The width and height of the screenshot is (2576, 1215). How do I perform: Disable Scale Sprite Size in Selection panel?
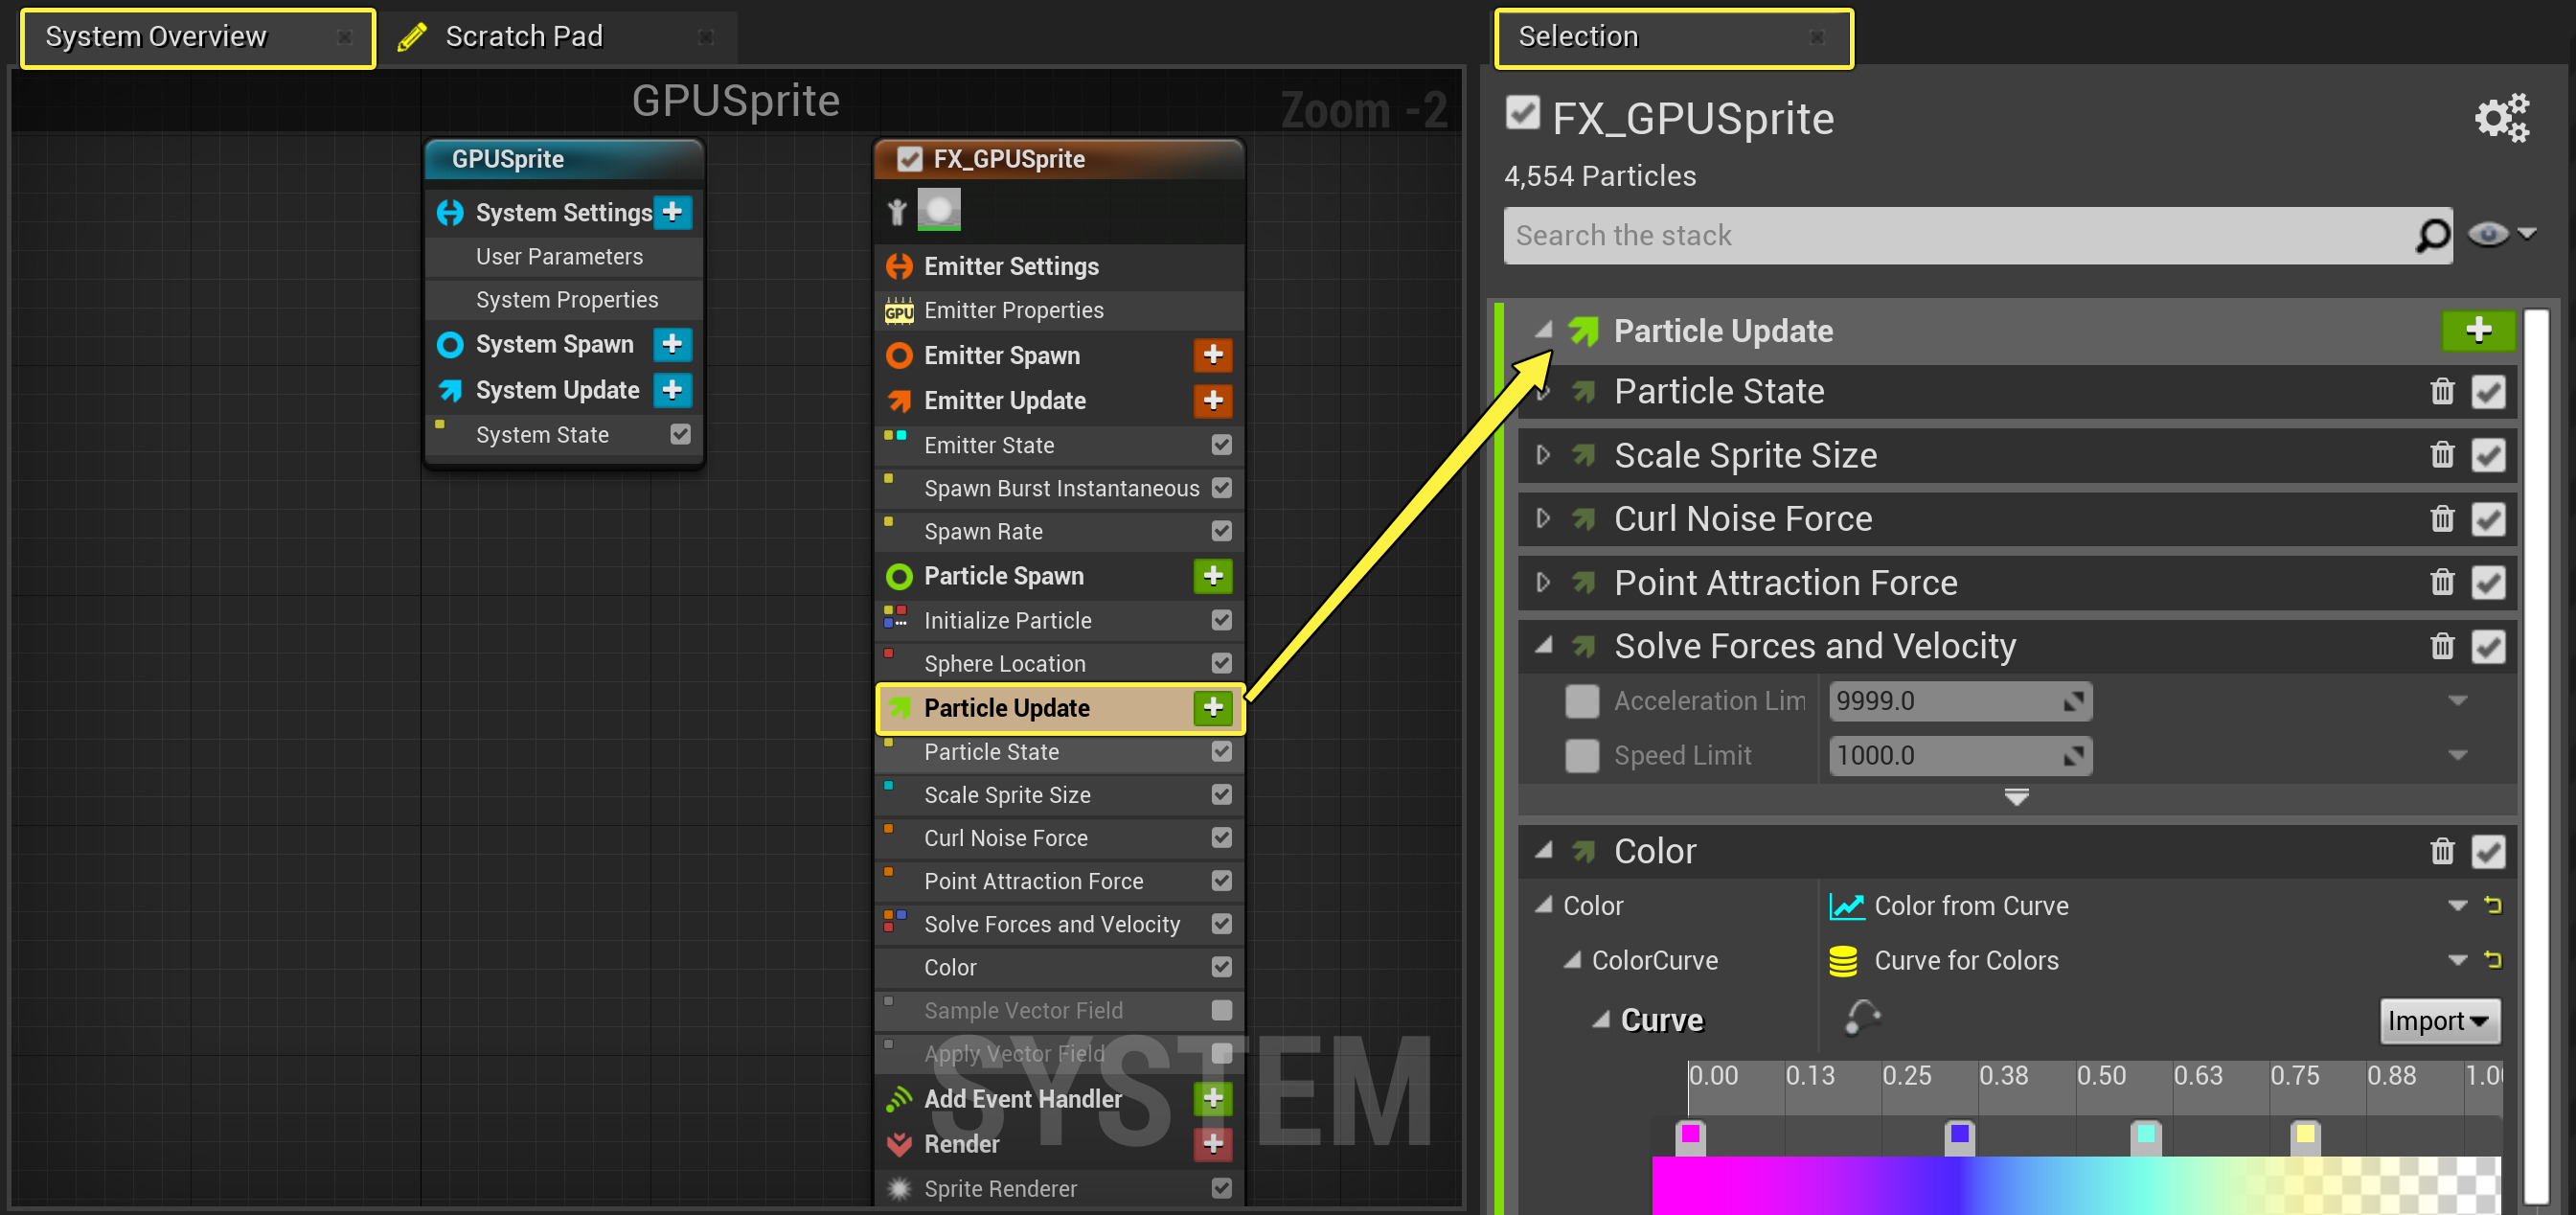coord(2488,456)
